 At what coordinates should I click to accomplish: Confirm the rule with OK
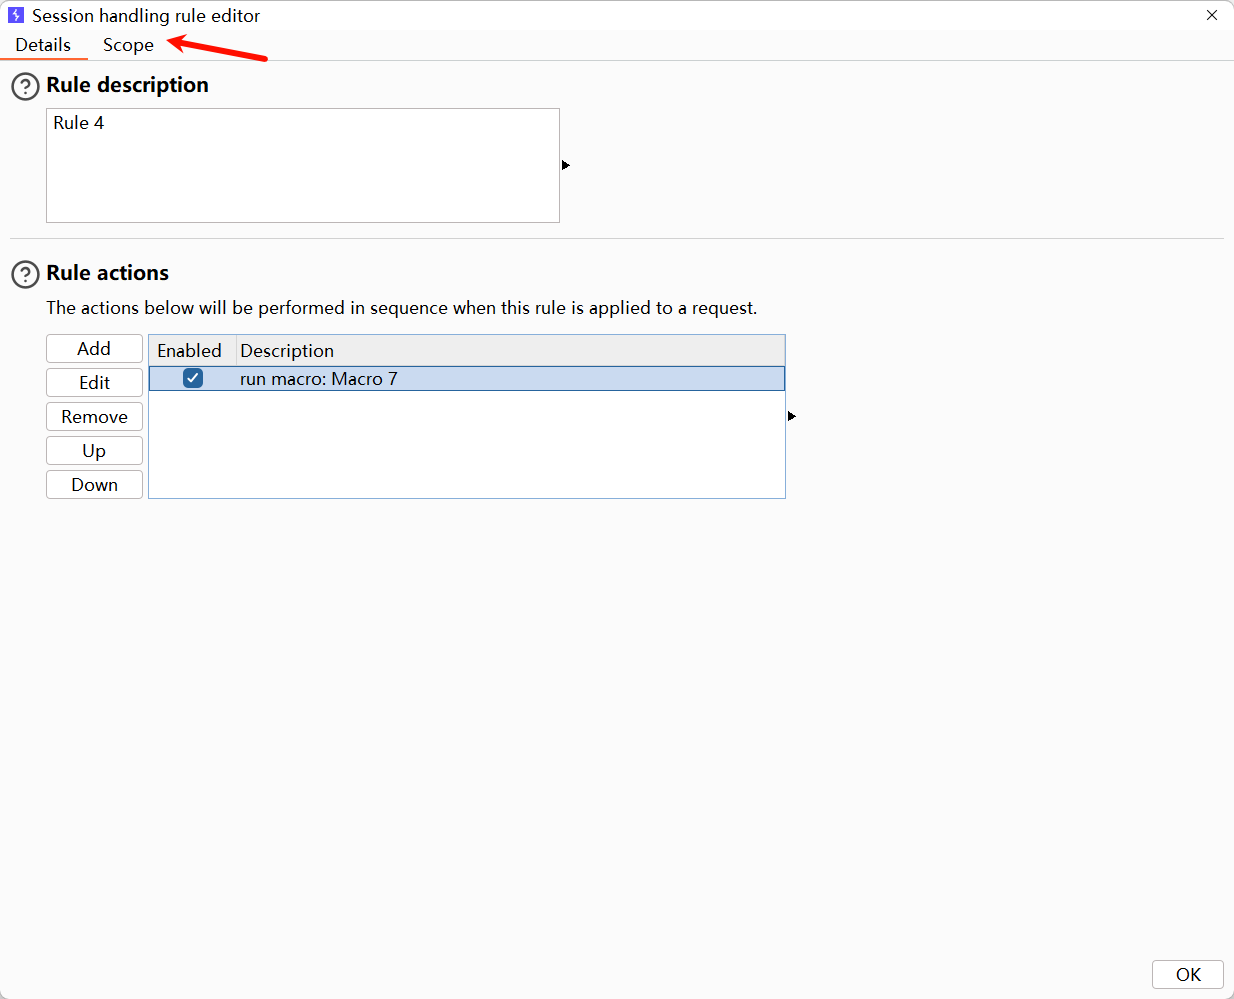tap(1187, 975)
